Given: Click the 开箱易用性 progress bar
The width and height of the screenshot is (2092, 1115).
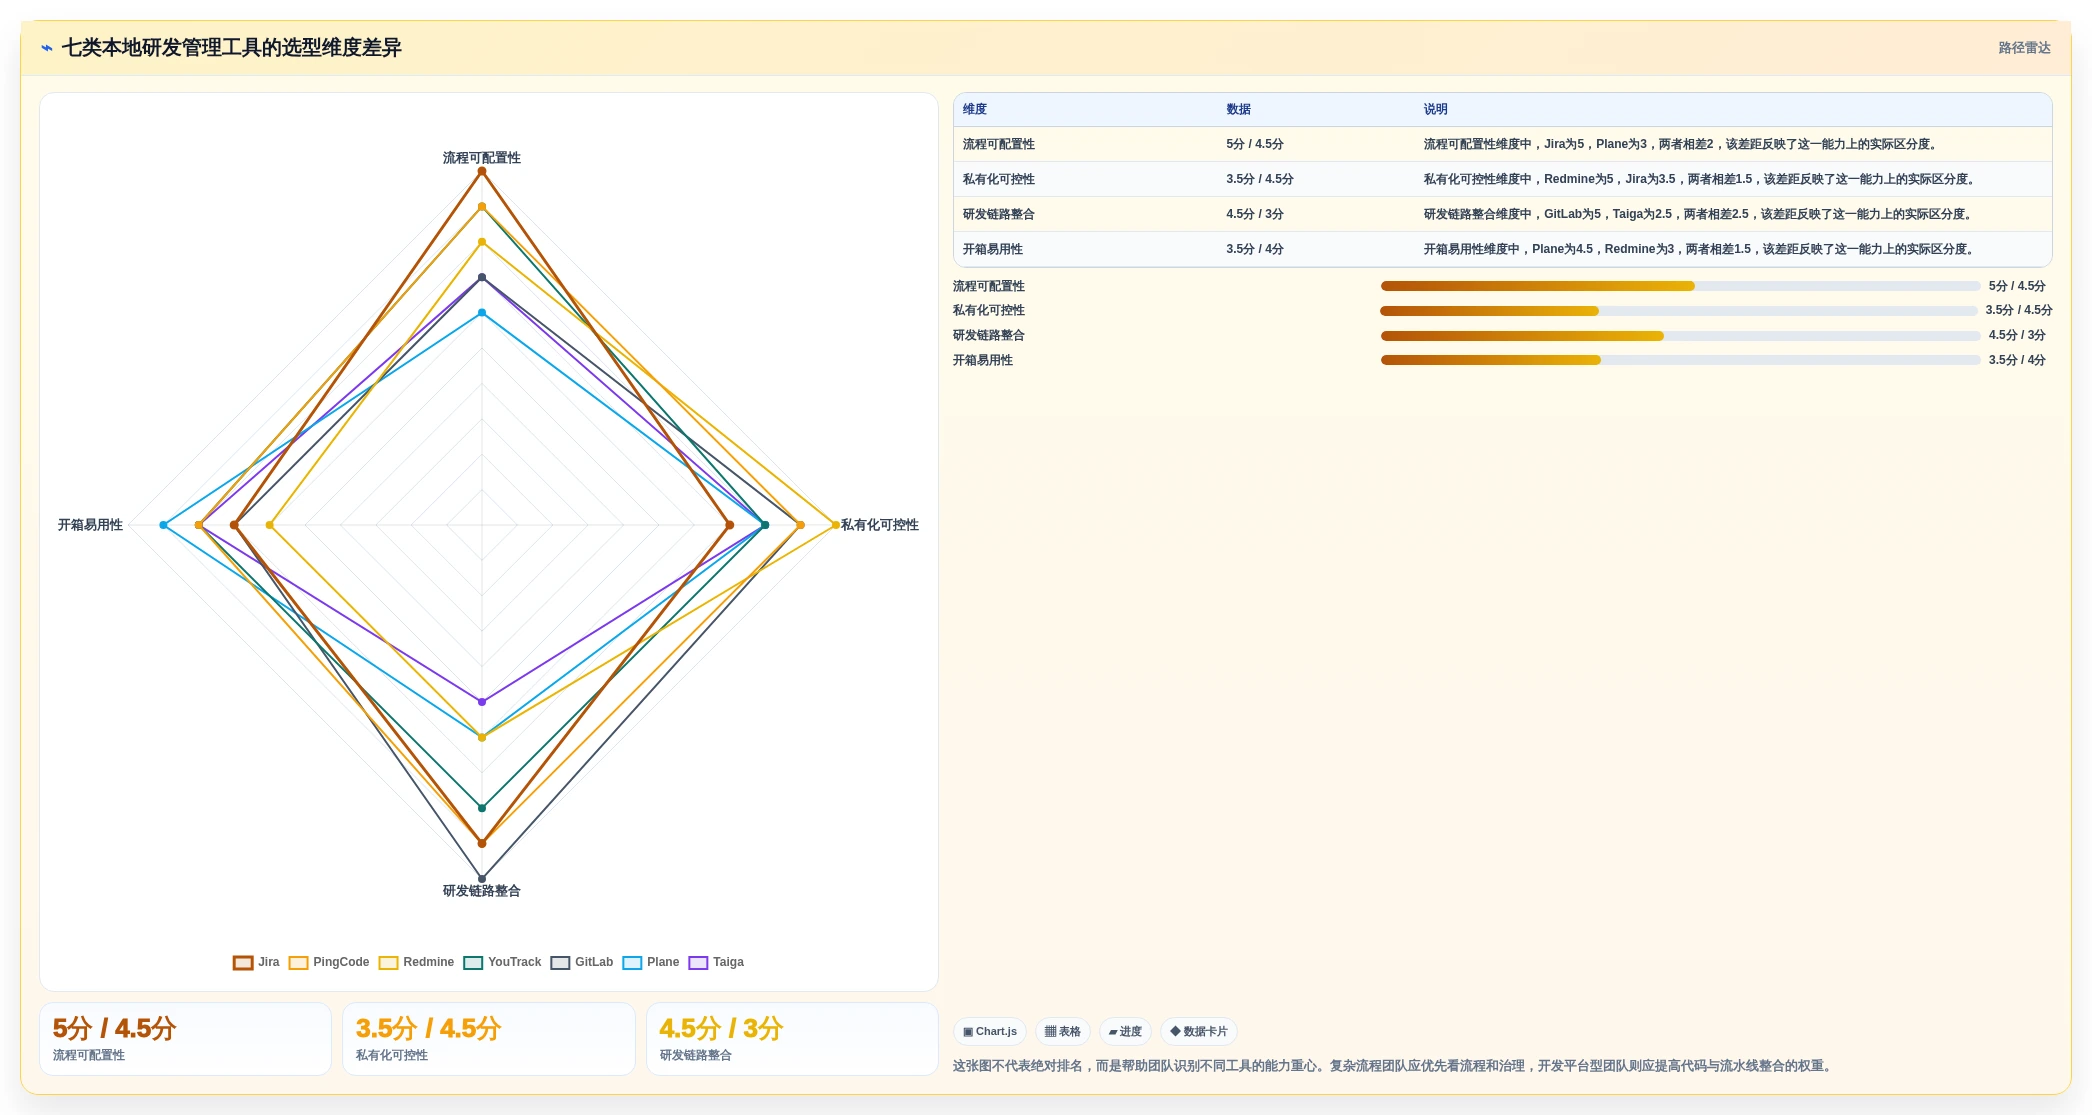Looking at the screenshot, I should pyautogui.click(x=1680, y=360).
